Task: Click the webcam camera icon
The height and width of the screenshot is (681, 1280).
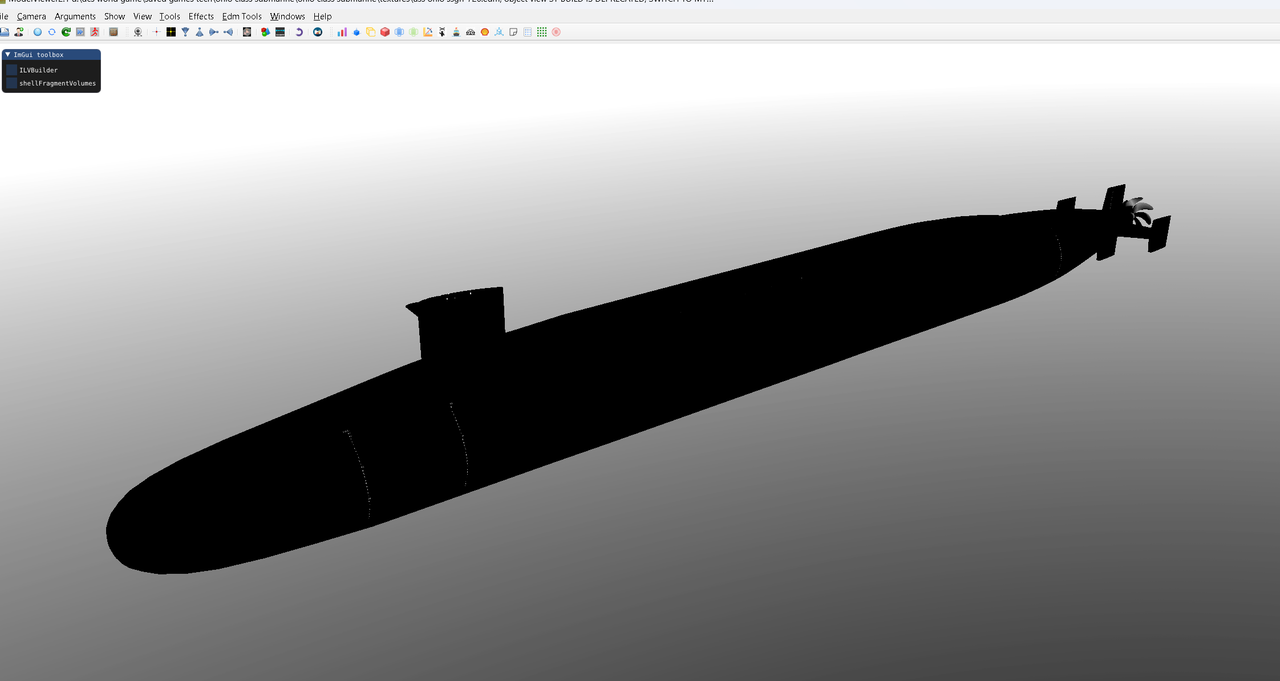Action: tap(138, 32)
